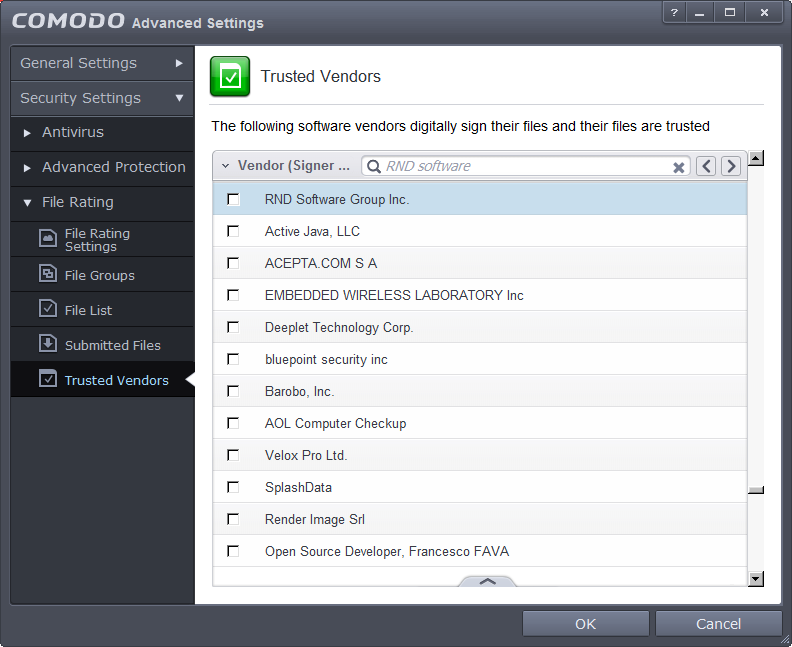The height and width of the screenshot is (647, 792).
Task: Open File Groups page
Action: [102, 275]
